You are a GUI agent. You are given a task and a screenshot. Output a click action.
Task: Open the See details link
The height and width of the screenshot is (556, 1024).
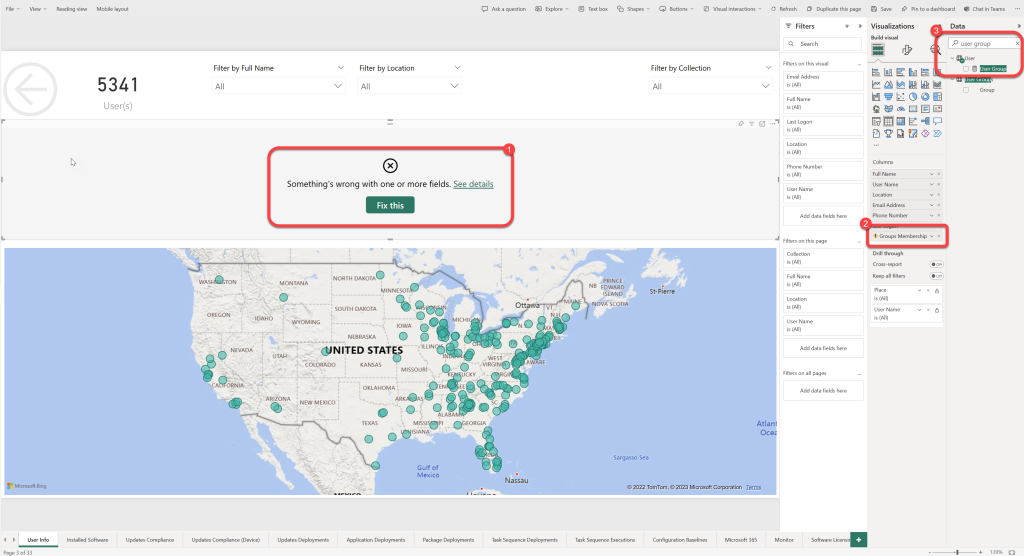[473, 184]
